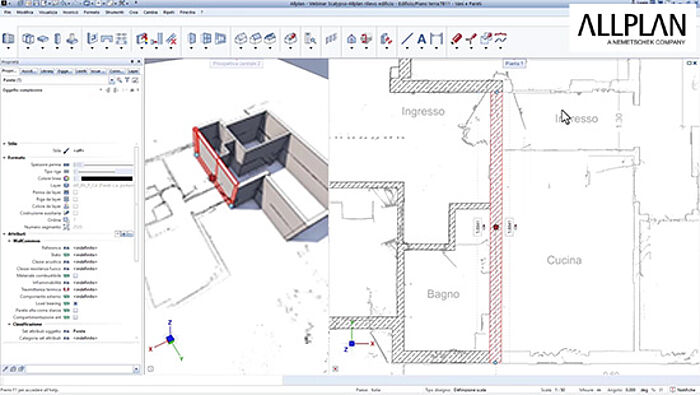Check the Materiale combustibile checkbox
This screenshot has height=395, width=700.
tap(75, 276)
